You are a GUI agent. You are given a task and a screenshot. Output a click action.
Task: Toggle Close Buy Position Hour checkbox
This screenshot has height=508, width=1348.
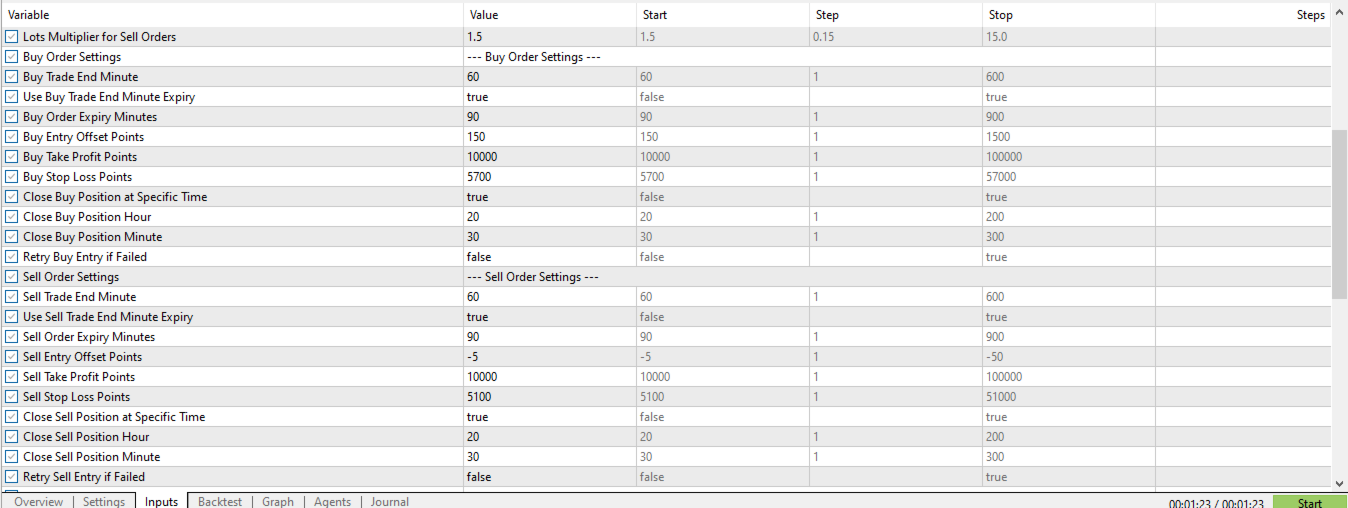tap(12, 217)
